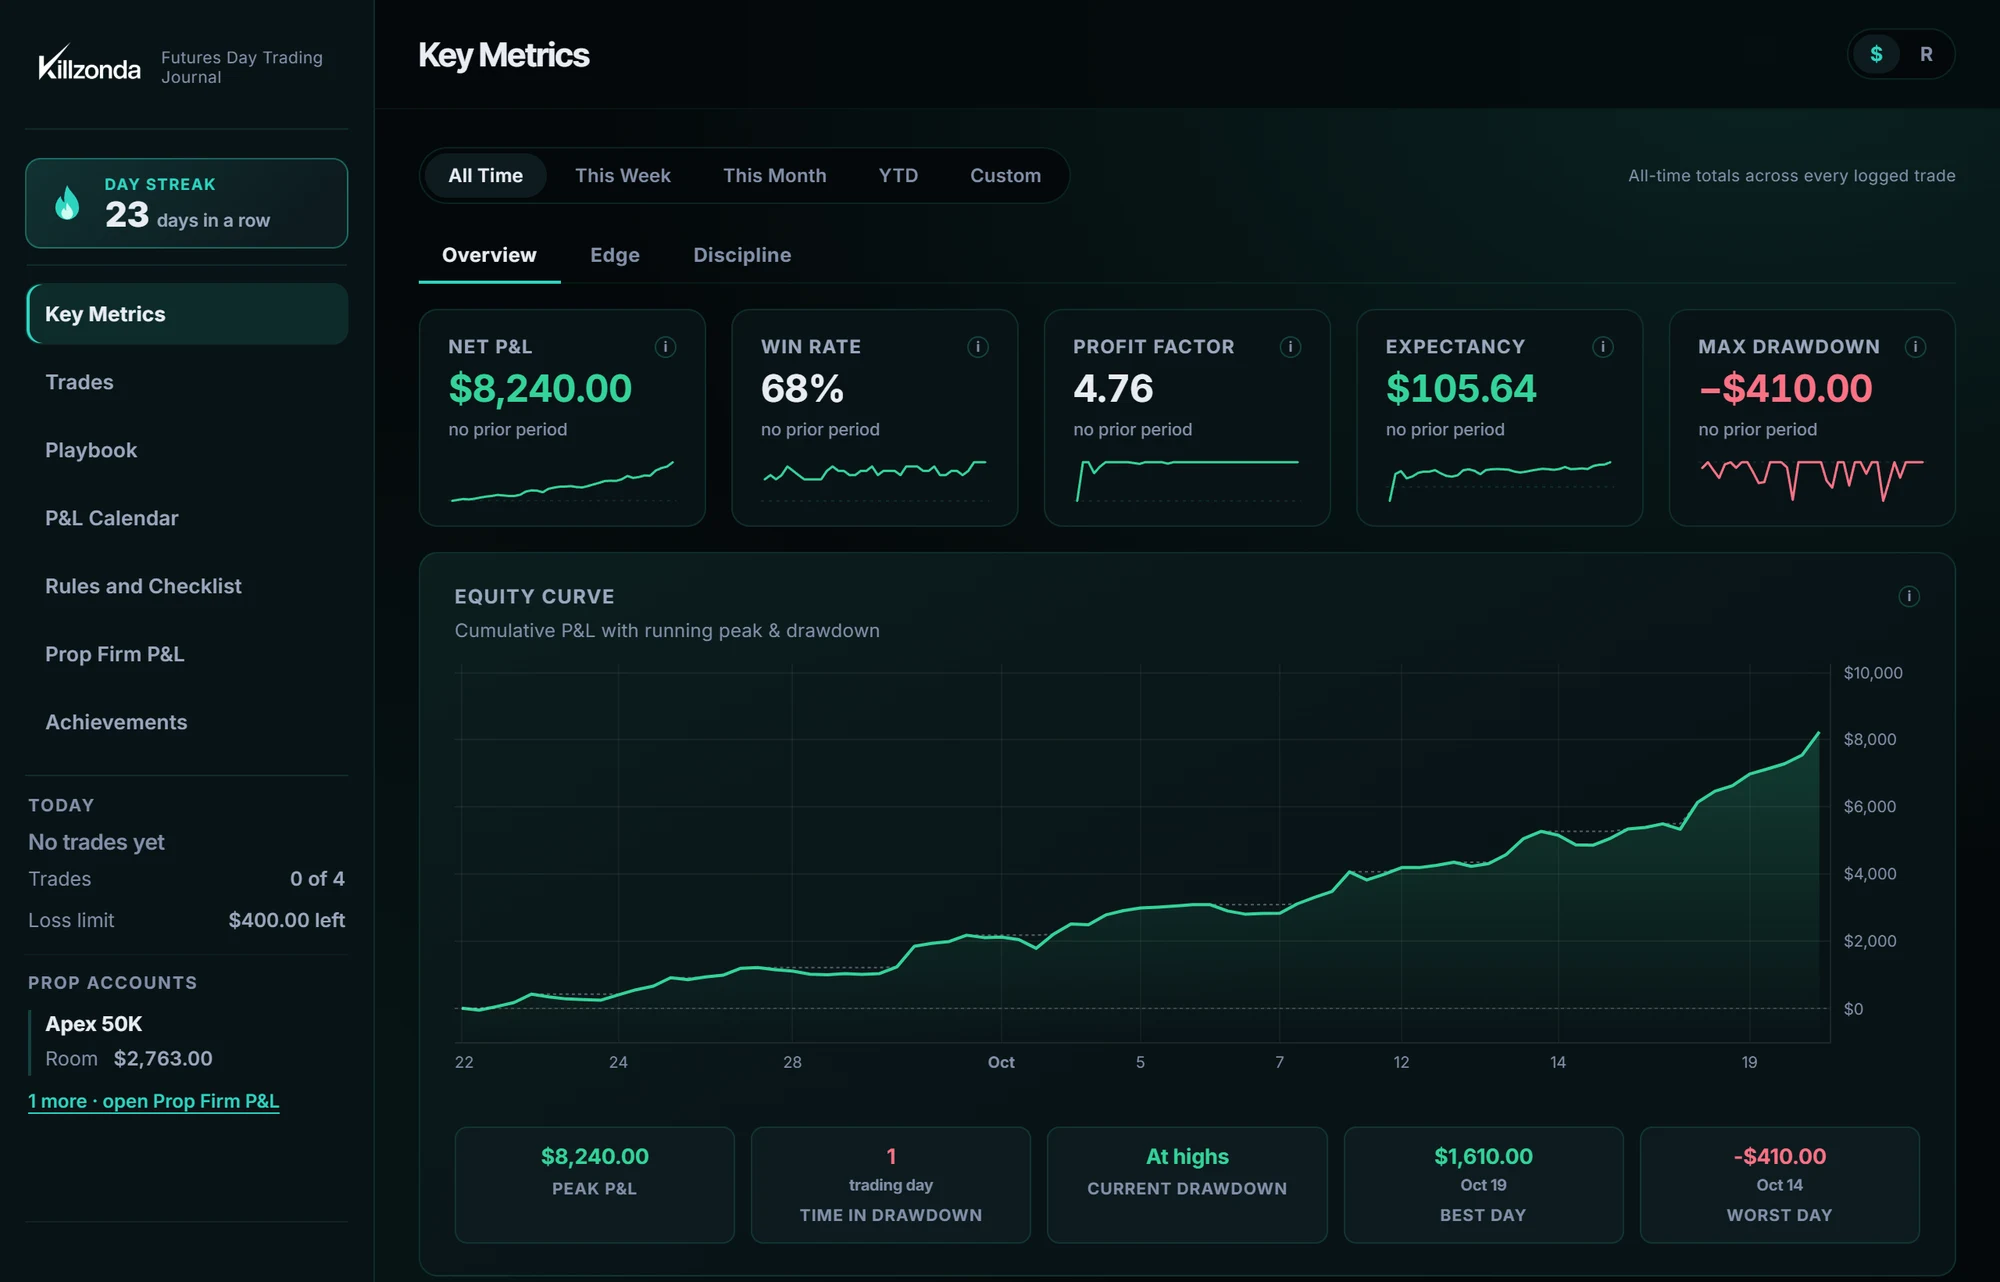This screenshot has height=1282, width=2000.
Task: Open Key Metrics in the sidebar
Action: pyautogui.click(x=187, y=314)
